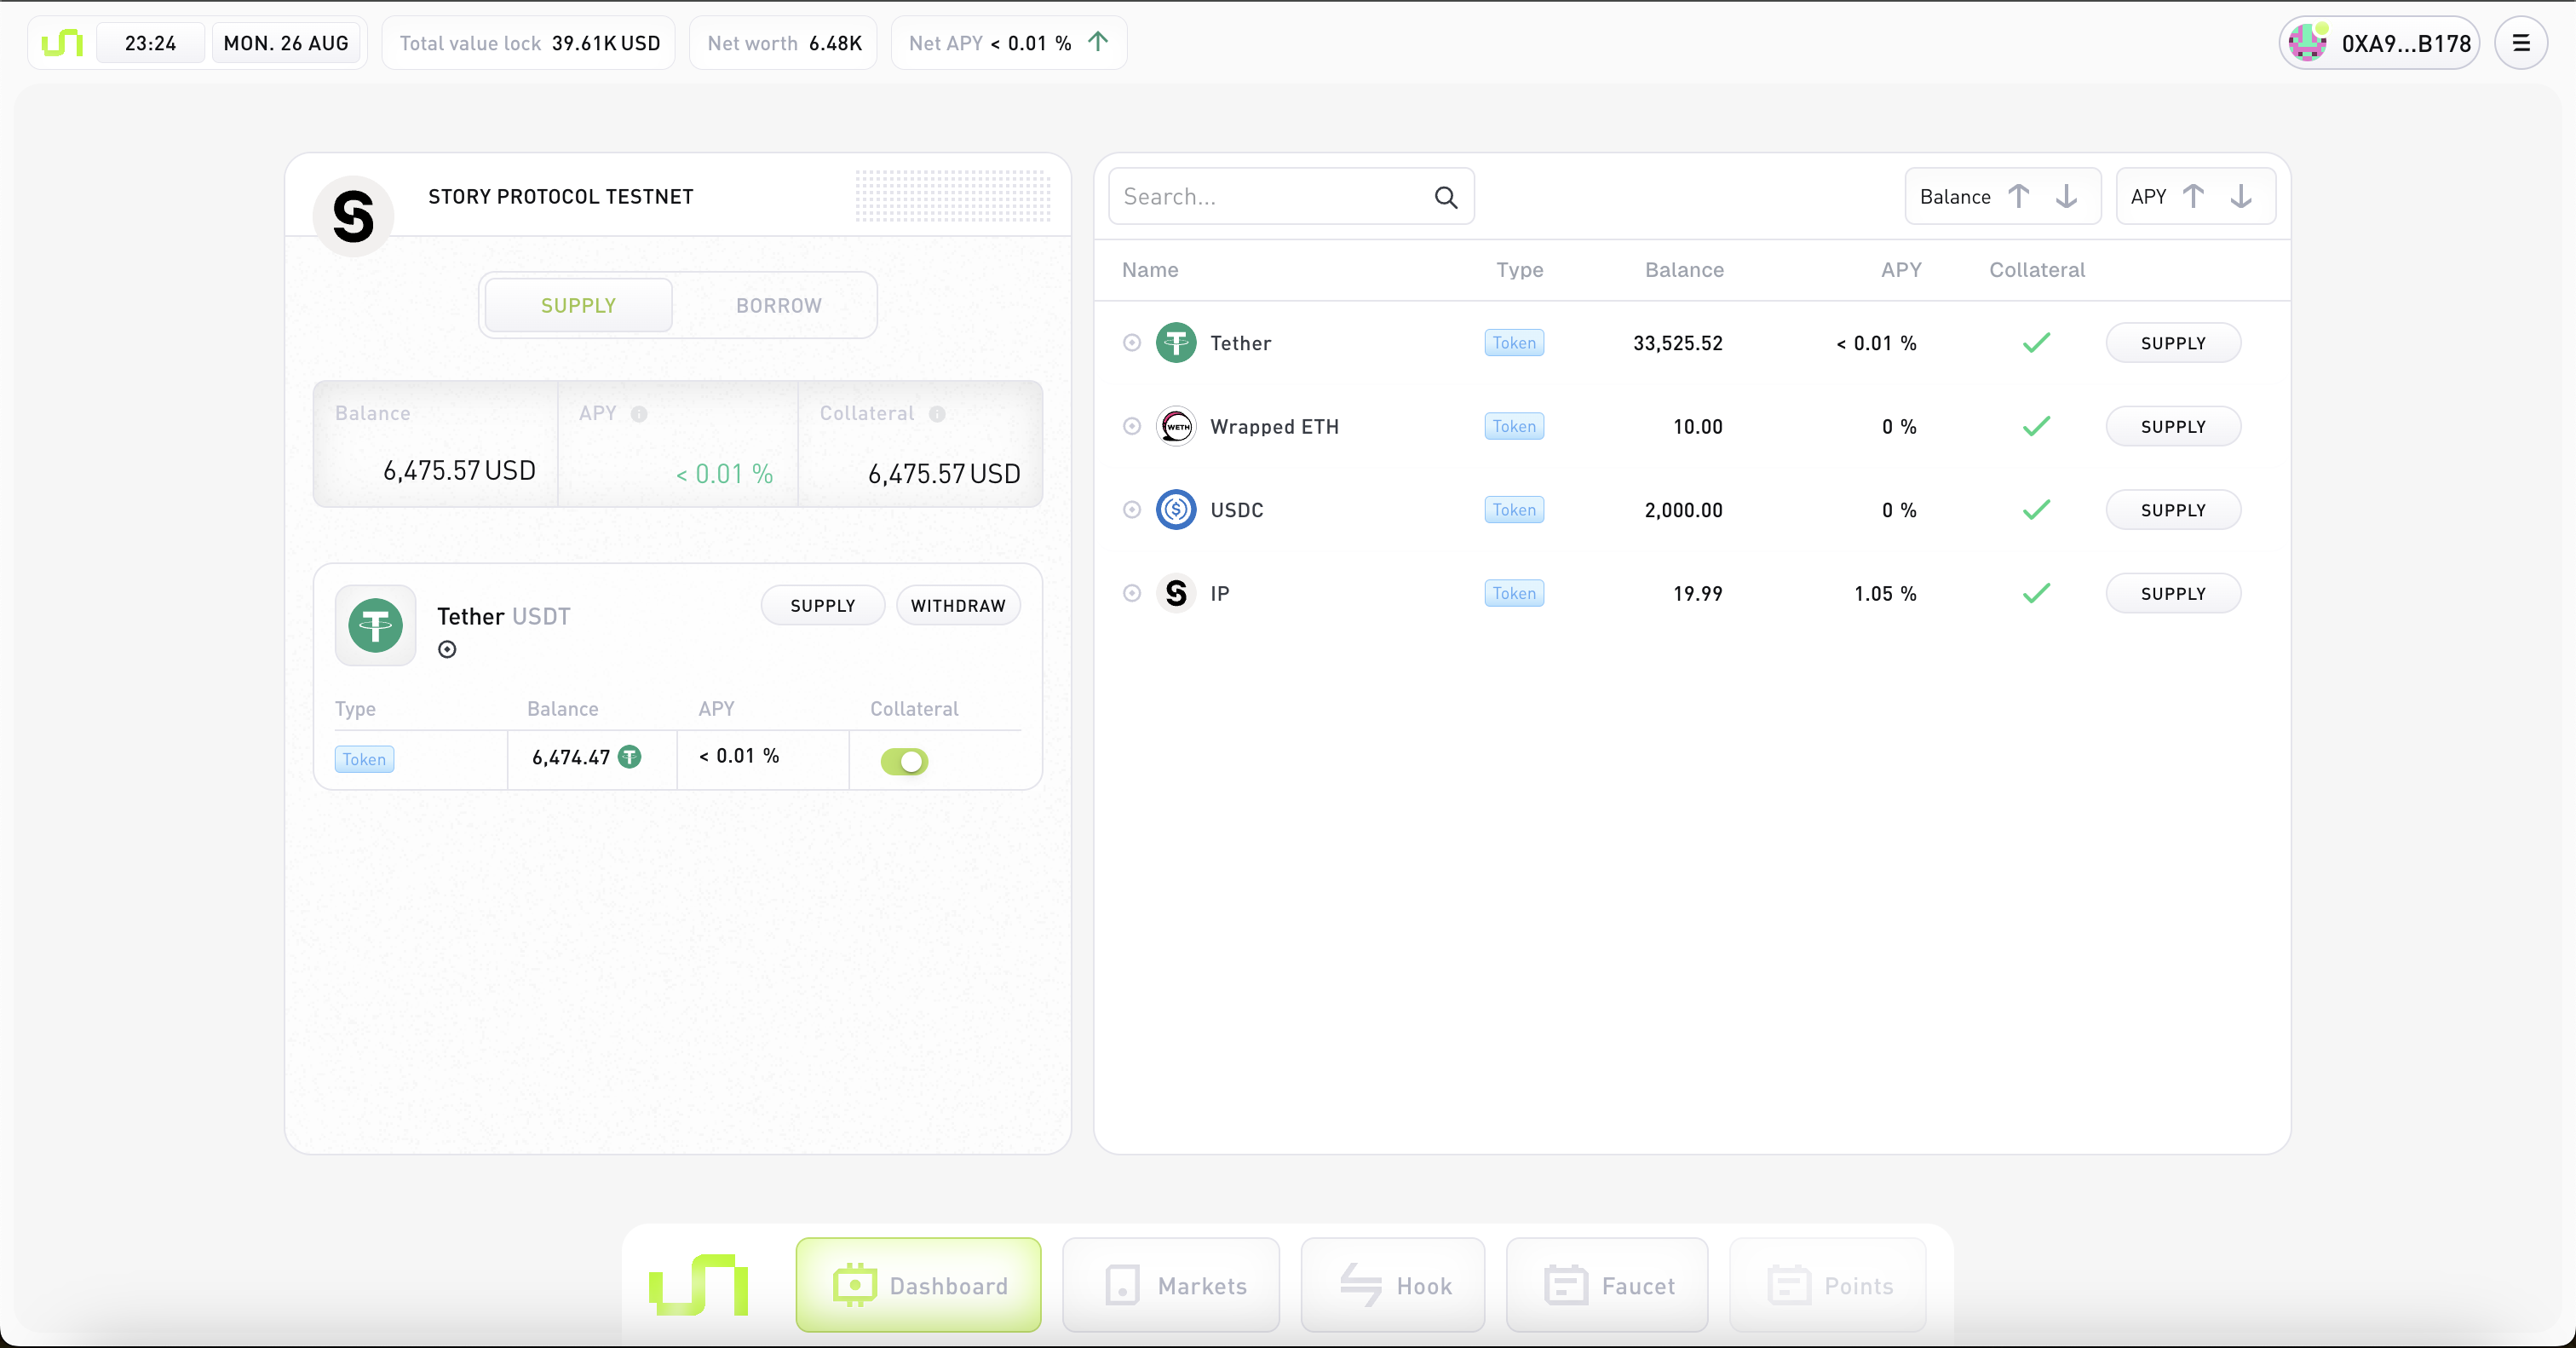2576x1348 pixels.
Task: Click IP collateral checkmark
Action: click(x=2036, y=594)
